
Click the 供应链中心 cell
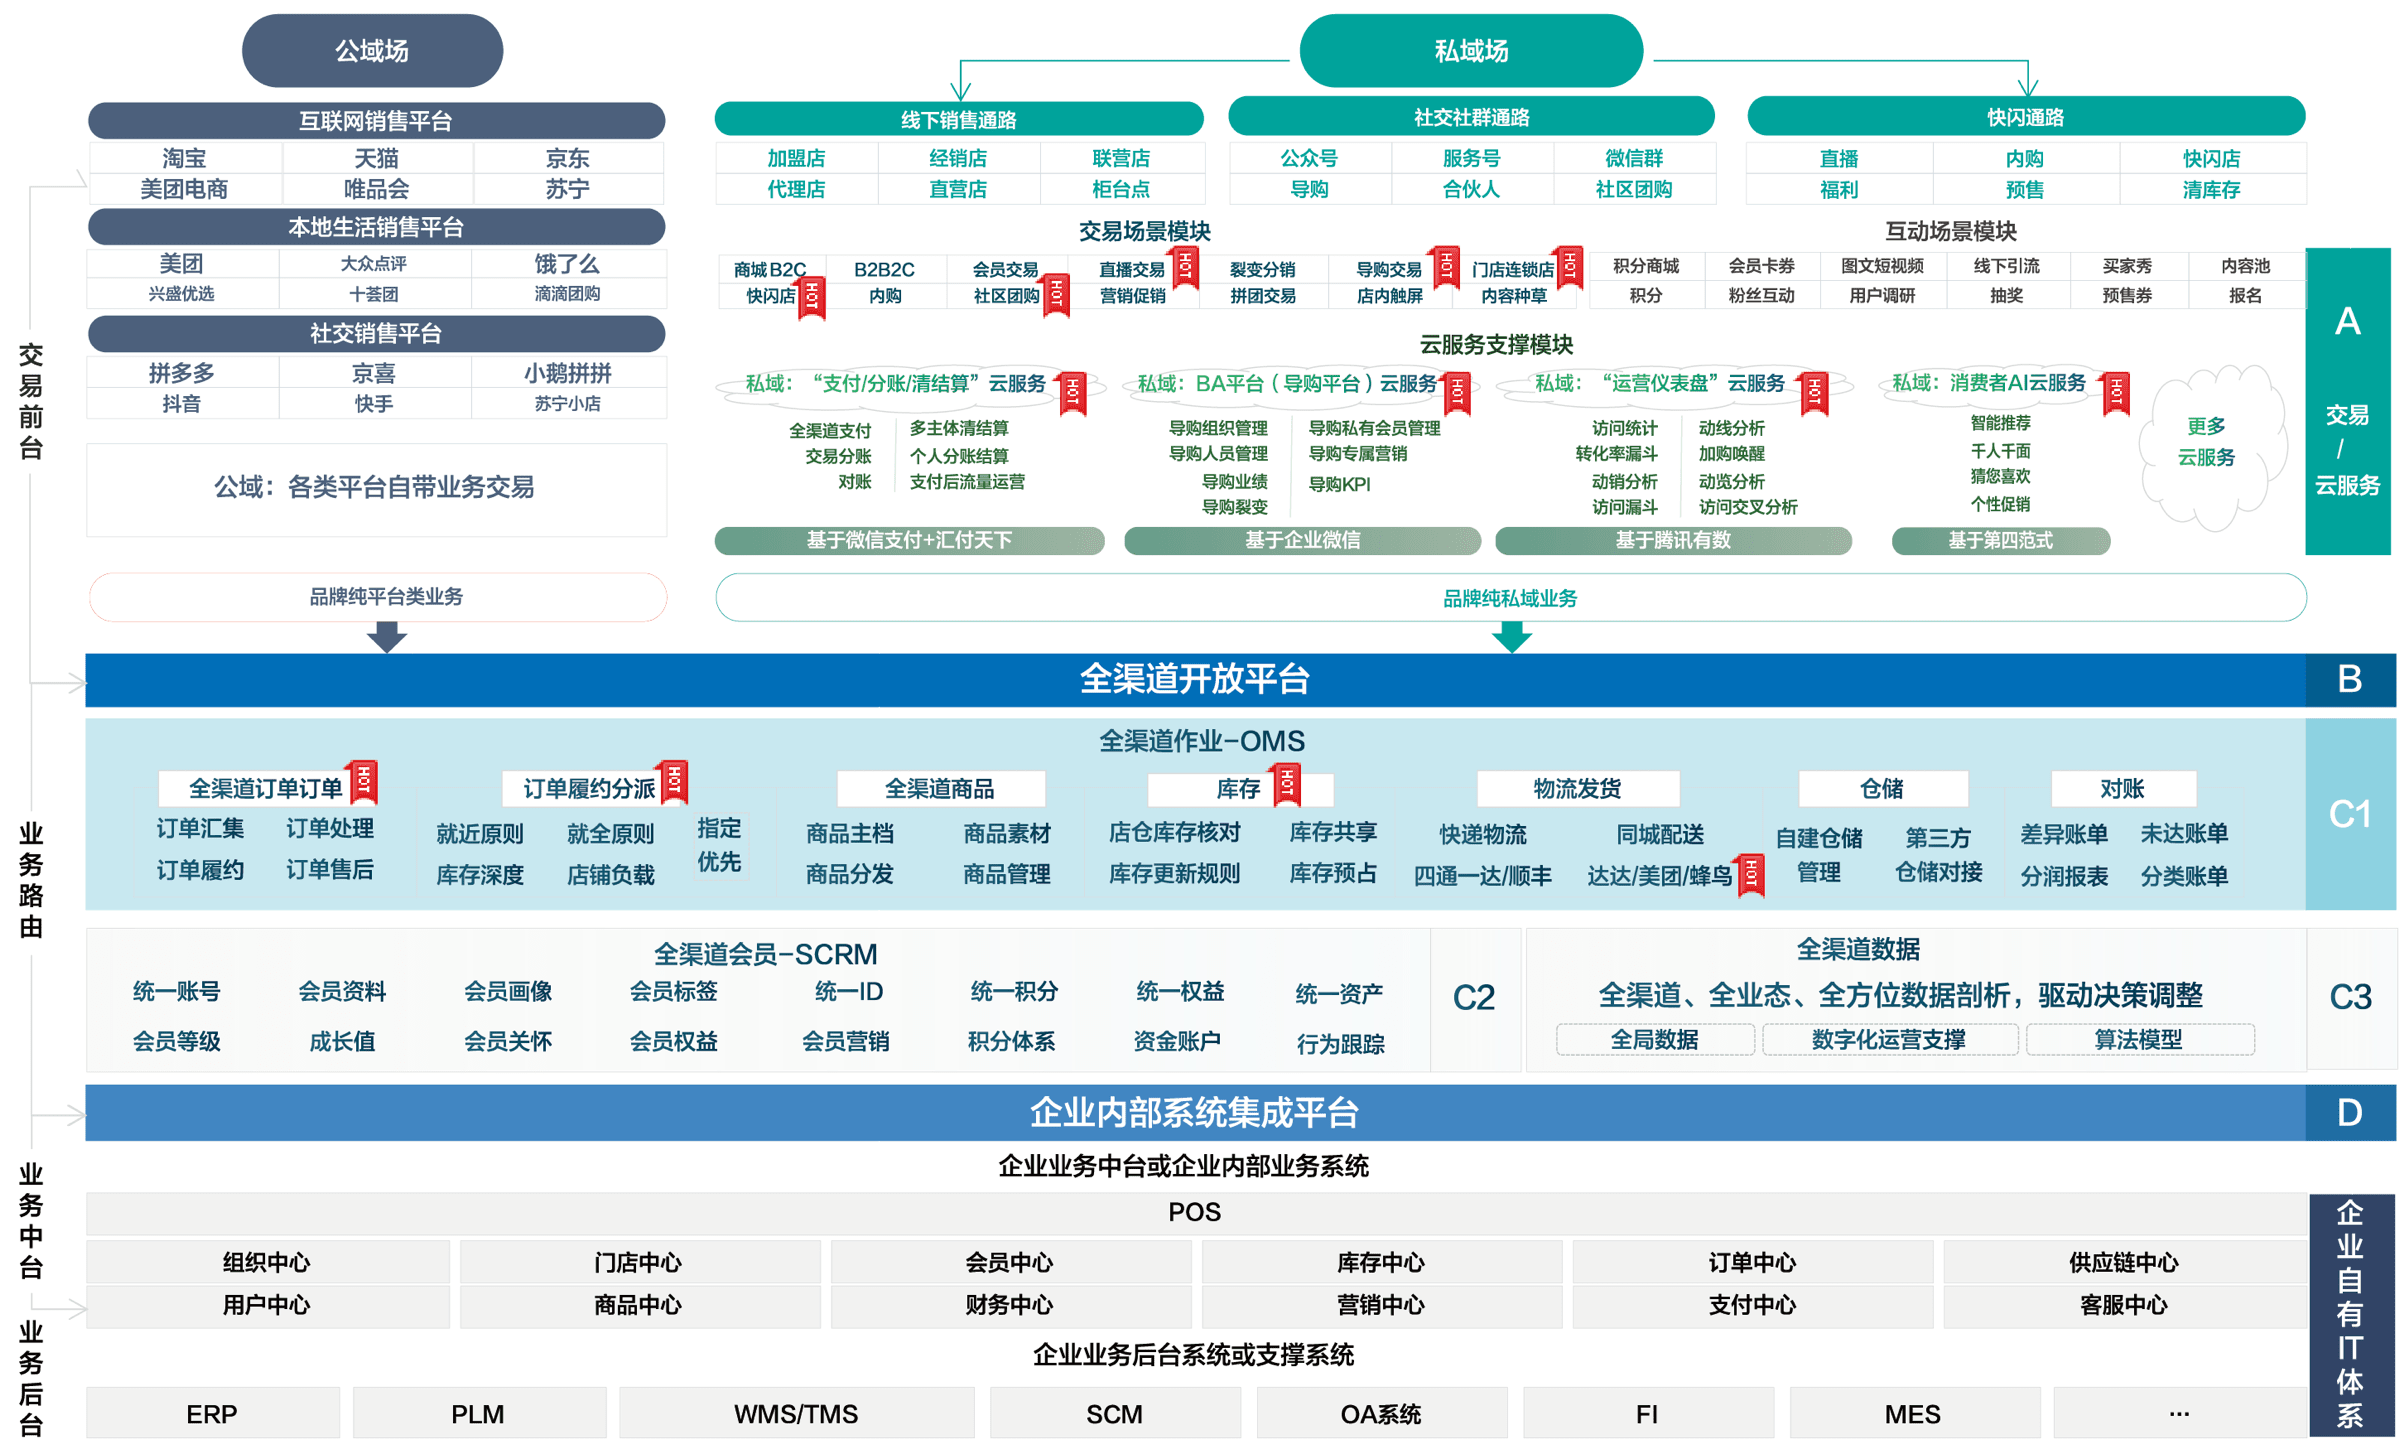tap(2124, 1262)
